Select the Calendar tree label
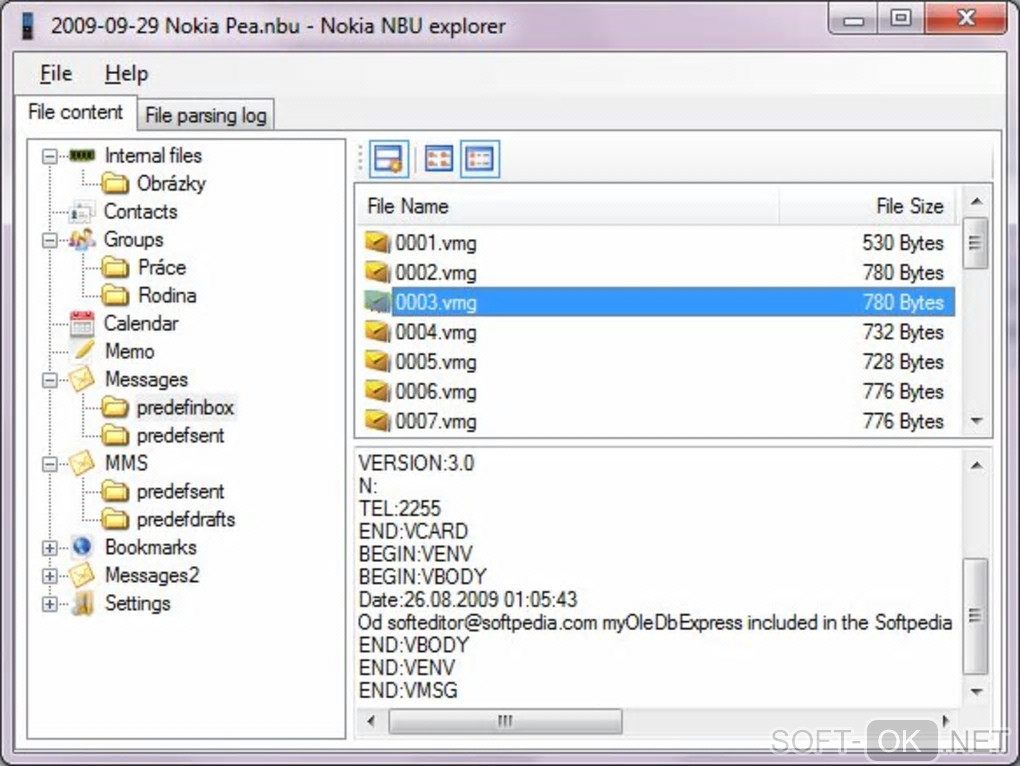 141,324
